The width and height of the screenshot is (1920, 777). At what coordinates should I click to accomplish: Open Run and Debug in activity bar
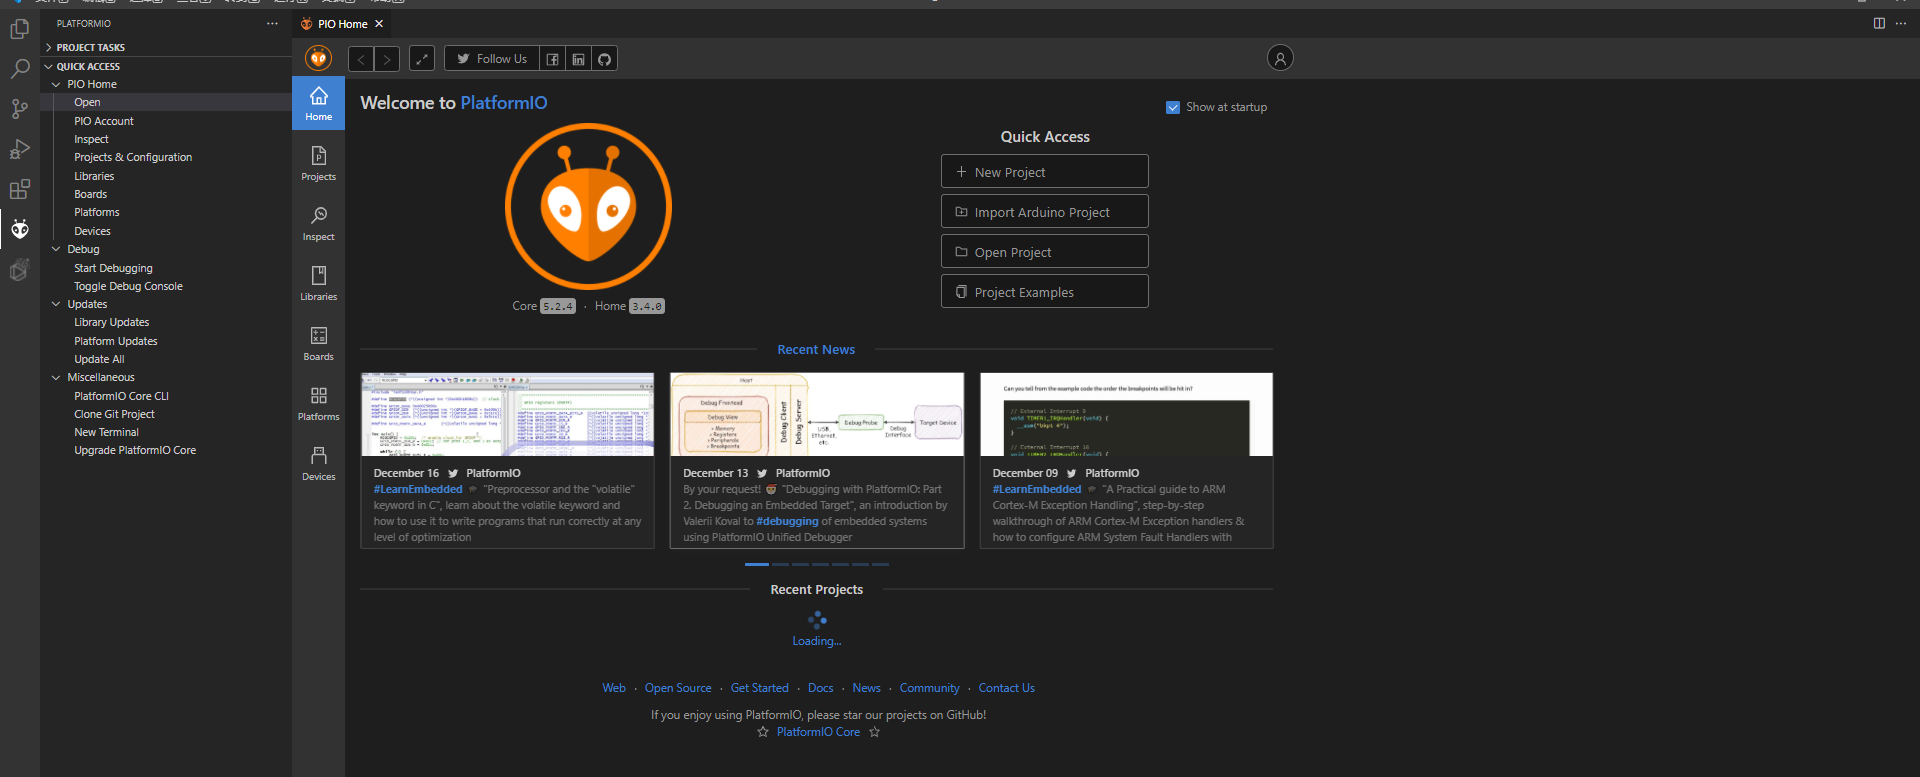tap(19, 149)
